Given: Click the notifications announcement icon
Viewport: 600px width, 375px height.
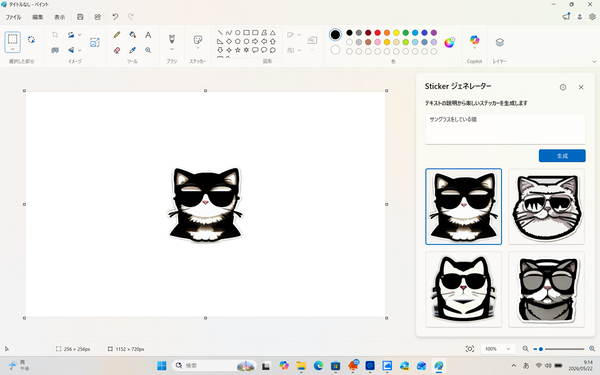Looking at the screenshot, I should point(566,16).
